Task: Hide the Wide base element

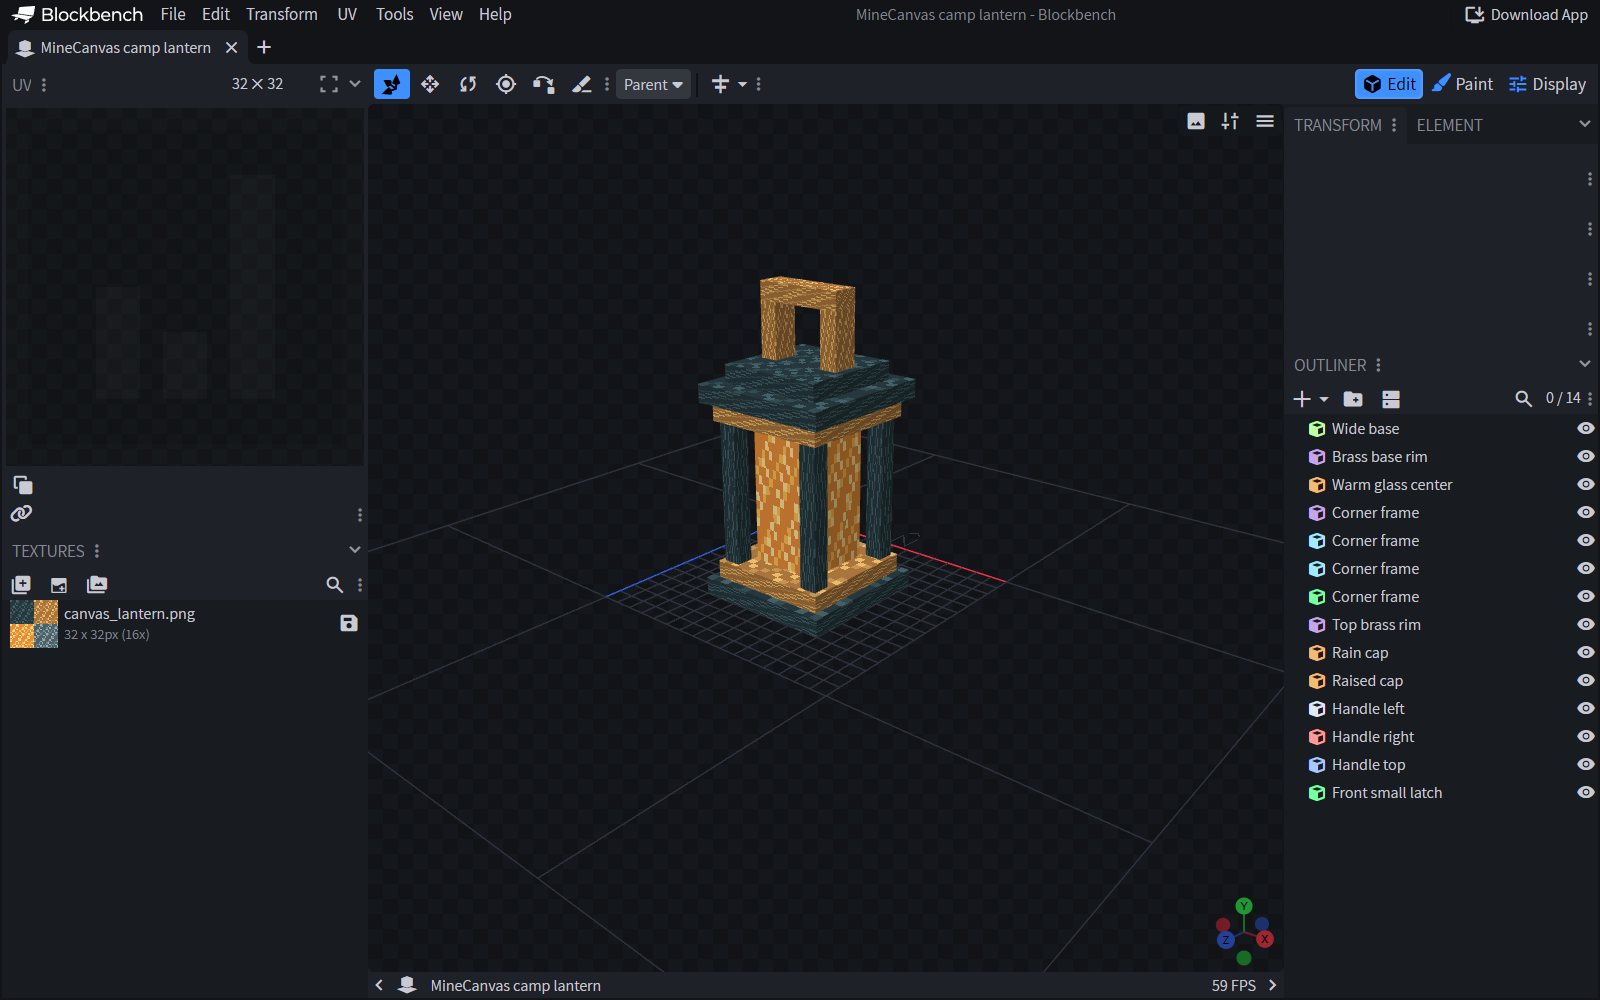Action: [x=1586, y=428]
